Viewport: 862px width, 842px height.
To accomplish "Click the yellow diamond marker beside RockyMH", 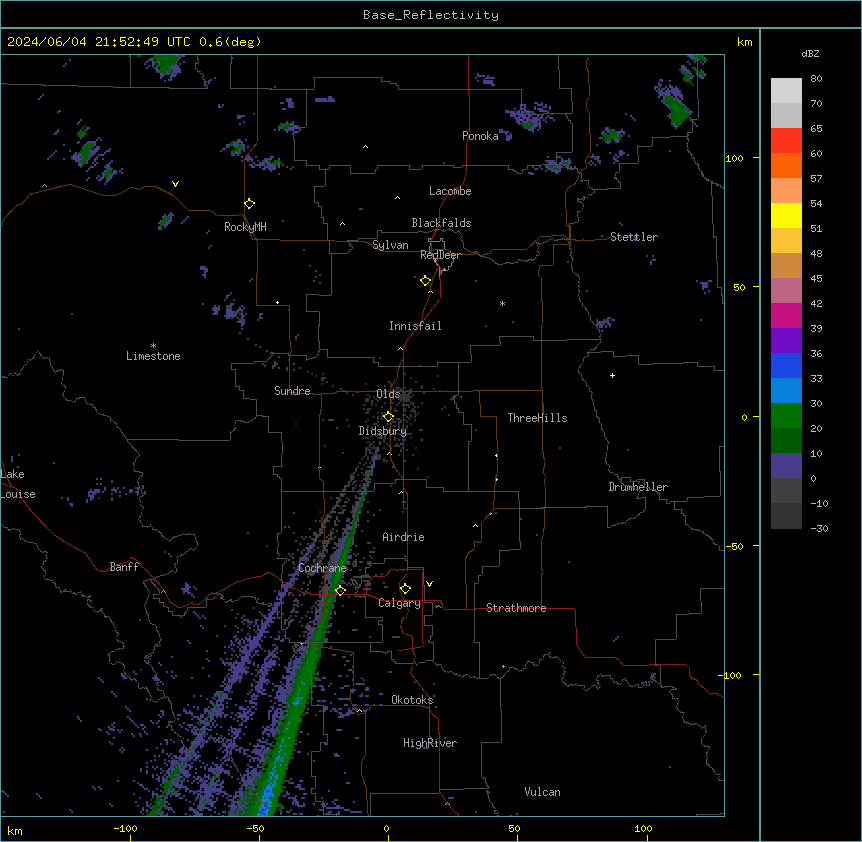I will [x=250, y=204].
